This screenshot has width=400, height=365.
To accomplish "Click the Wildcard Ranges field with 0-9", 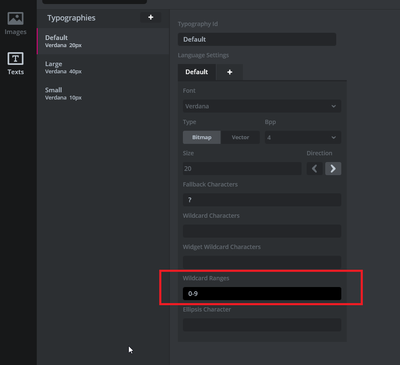I will click(x=262, y=293).
